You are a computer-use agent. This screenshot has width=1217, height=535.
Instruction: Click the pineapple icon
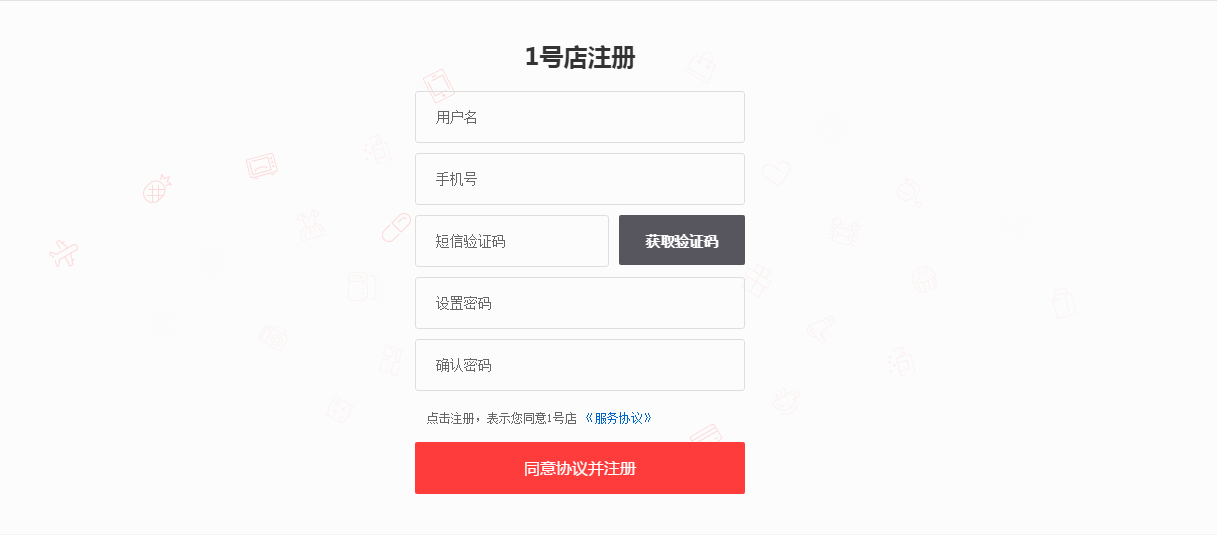click(x=157, y=188)
